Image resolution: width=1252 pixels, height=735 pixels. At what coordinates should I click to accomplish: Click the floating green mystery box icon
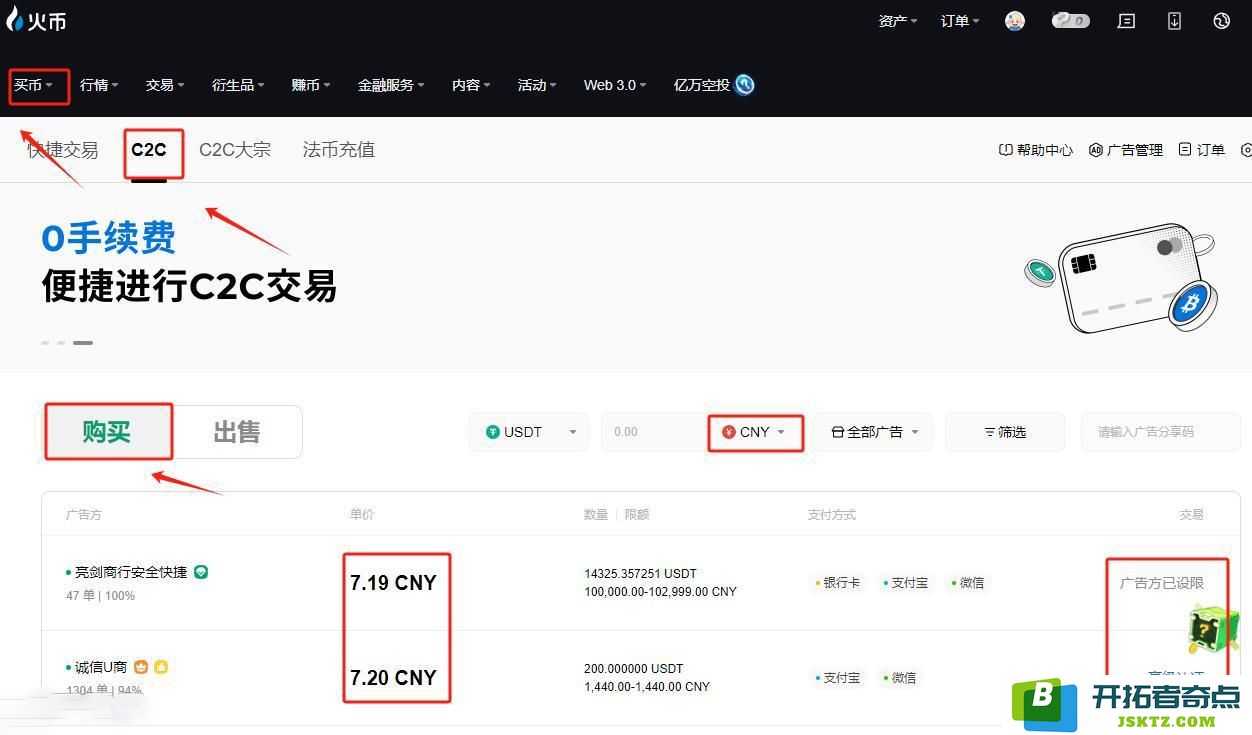click(x=1213, y=629)
